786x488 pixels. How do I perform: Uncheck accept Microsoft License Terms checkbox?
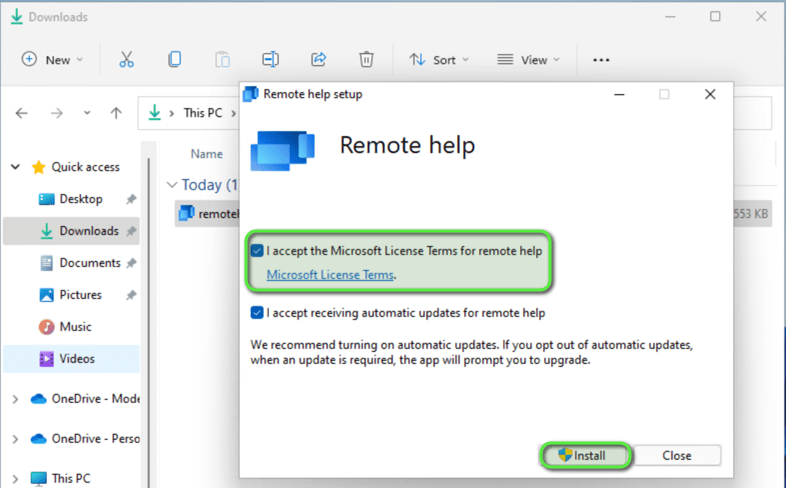pyautogui.click(x=258, y=251)
